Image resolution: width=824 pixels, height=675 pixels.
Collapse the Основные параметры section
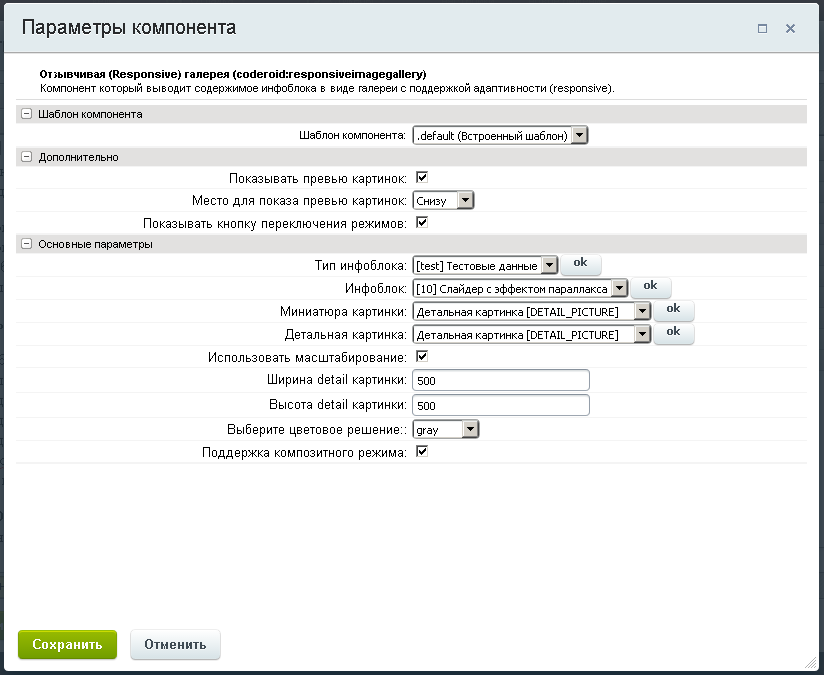pos(26,244)
